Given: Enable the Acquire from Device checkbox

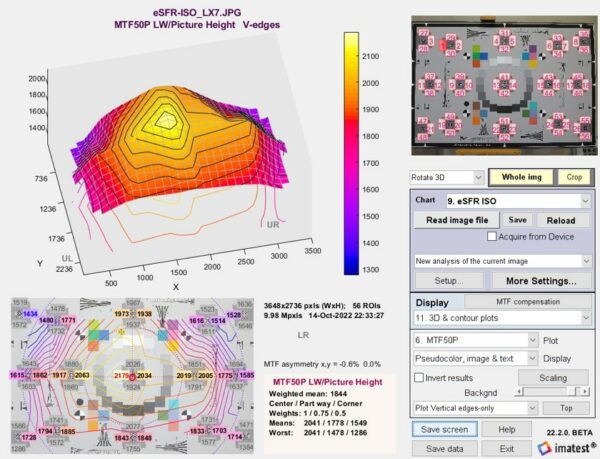Looking at the screenshot, I should coord(490,236).
